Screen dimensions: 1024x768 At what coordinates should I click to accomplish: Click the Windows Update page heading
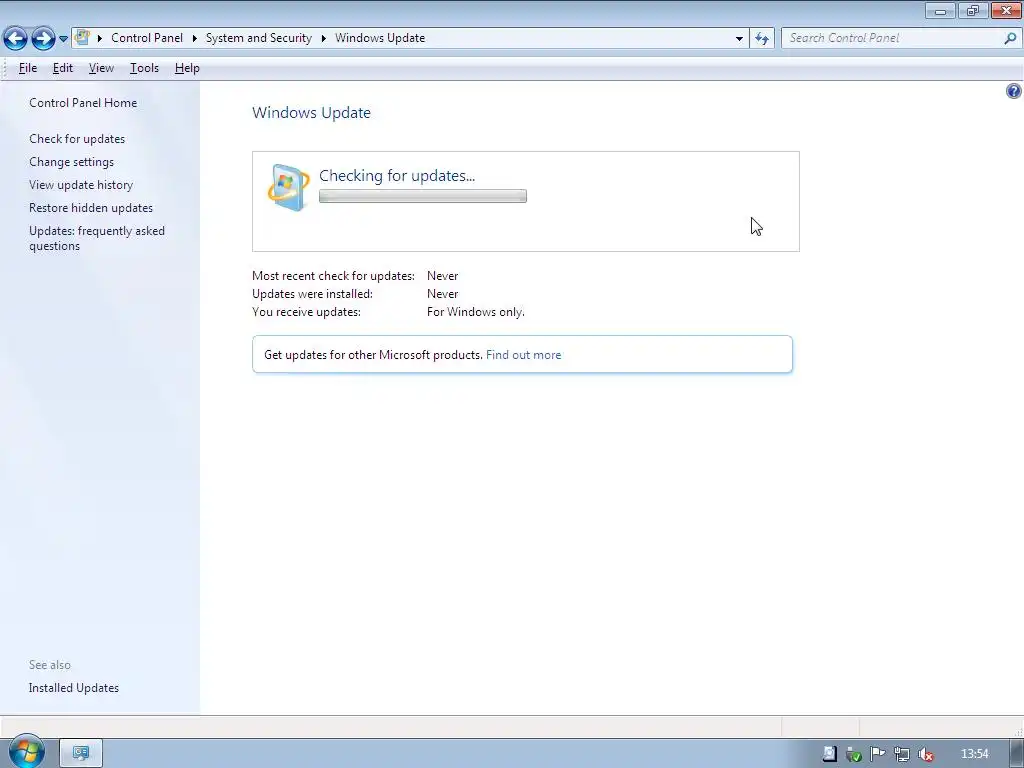coord(312,112)
